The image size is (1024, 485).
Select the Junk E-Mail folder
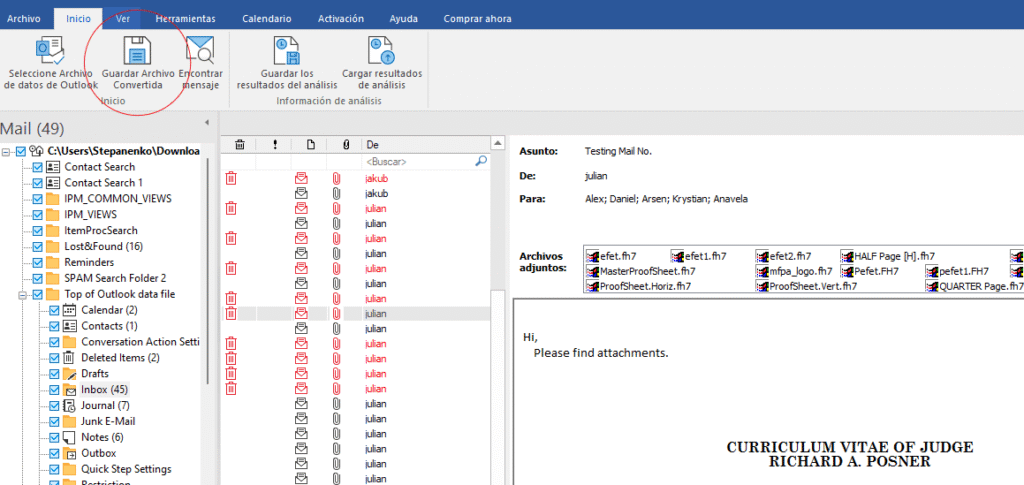(x=108, y=422)
